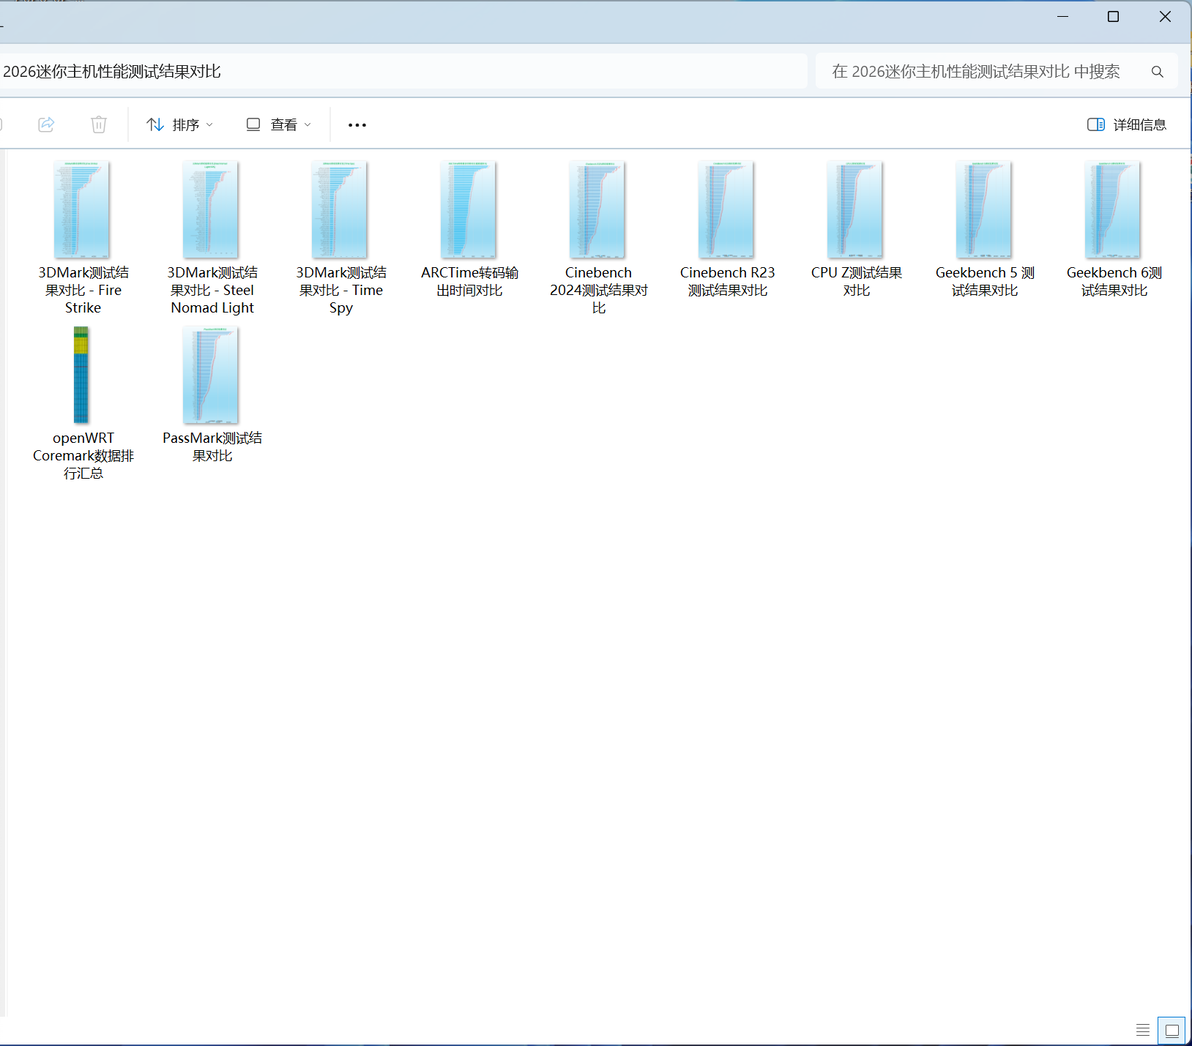Select 3DMark Steel Nomad Light file
The image size is (1192, 1046).
point(212,238)
